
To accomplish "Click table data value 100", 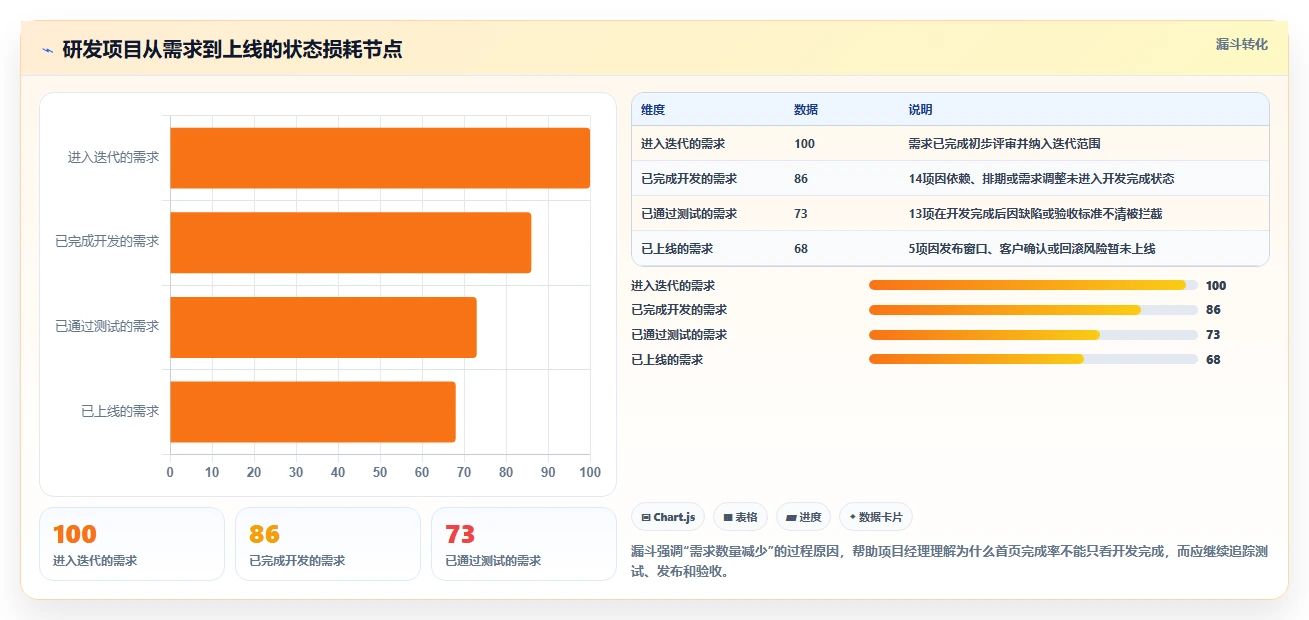I will point(804,144).
